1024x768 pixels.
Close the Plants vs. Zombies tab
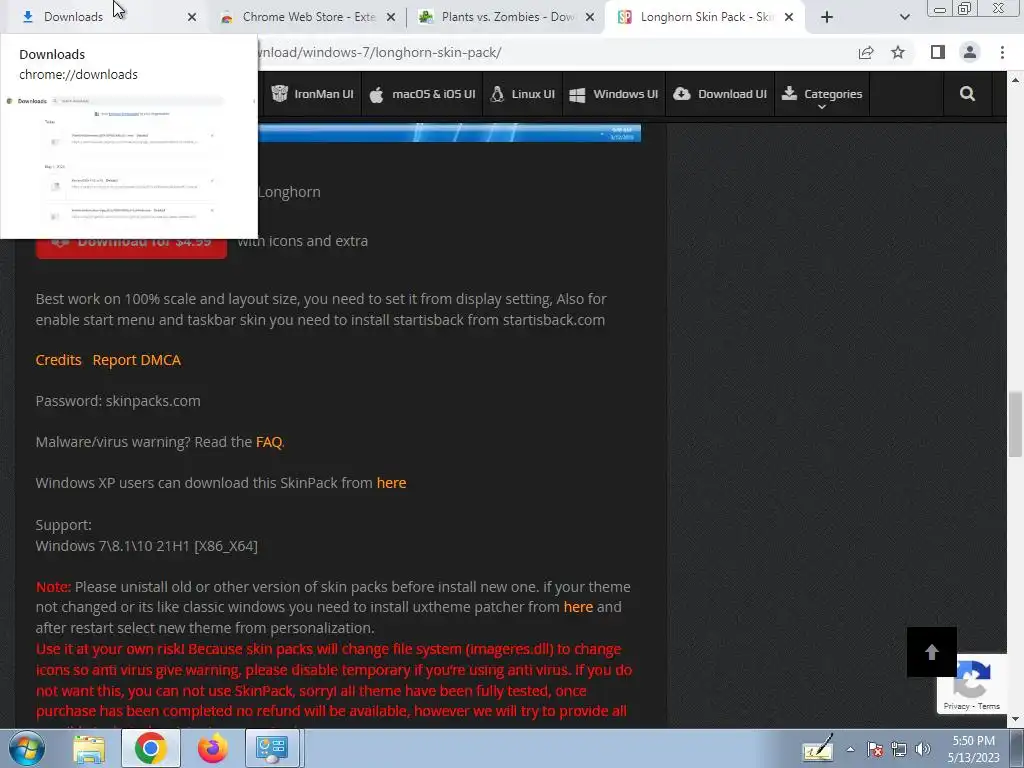coord(590,18)
